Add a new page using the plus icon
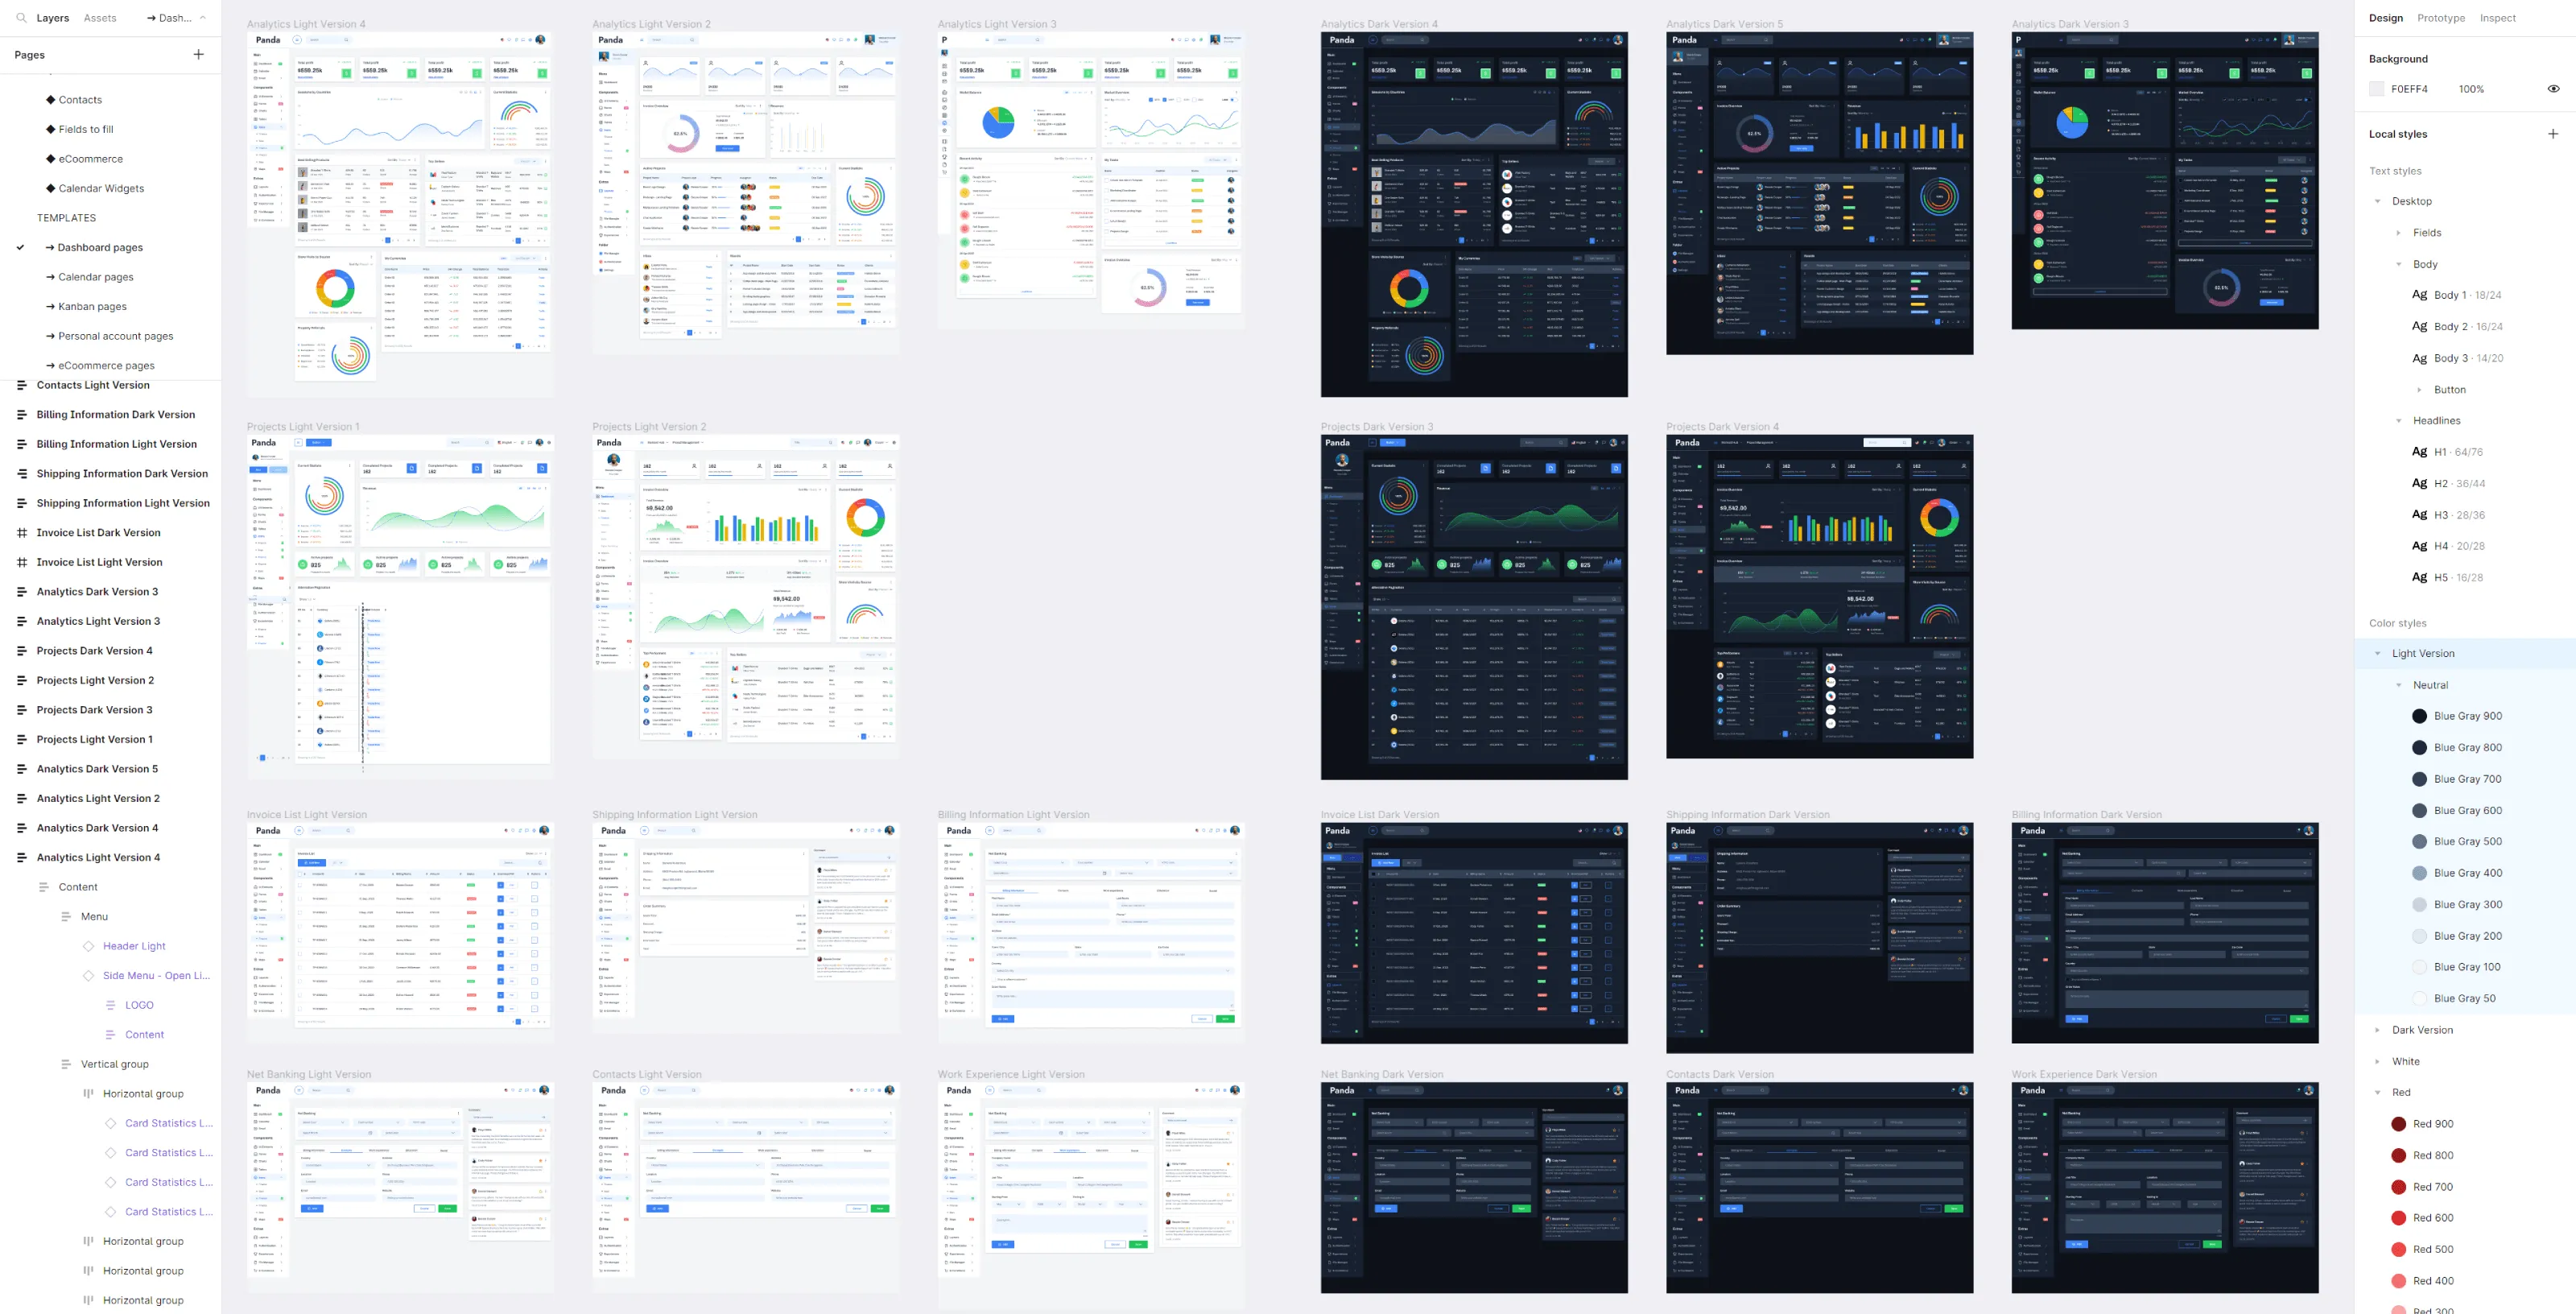 (x=199, y=54)
